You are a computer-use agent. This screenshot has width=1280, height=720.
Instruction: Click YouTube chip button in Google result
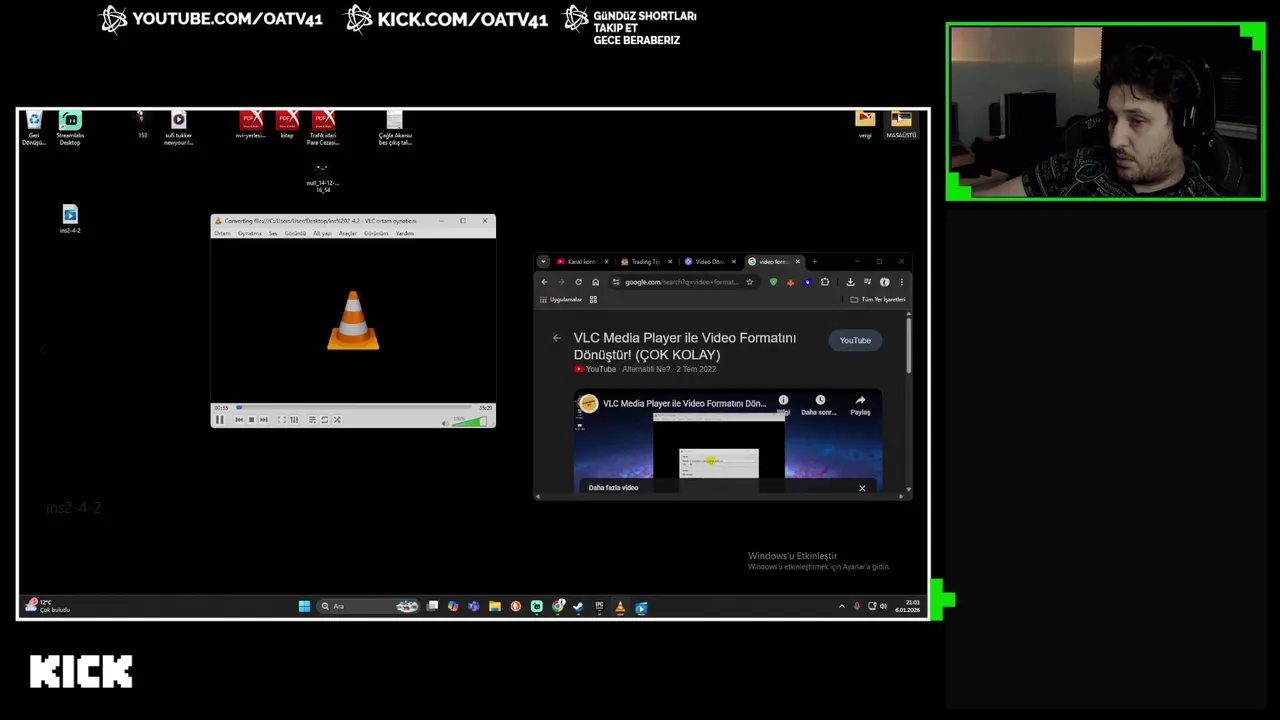(855, 340)
